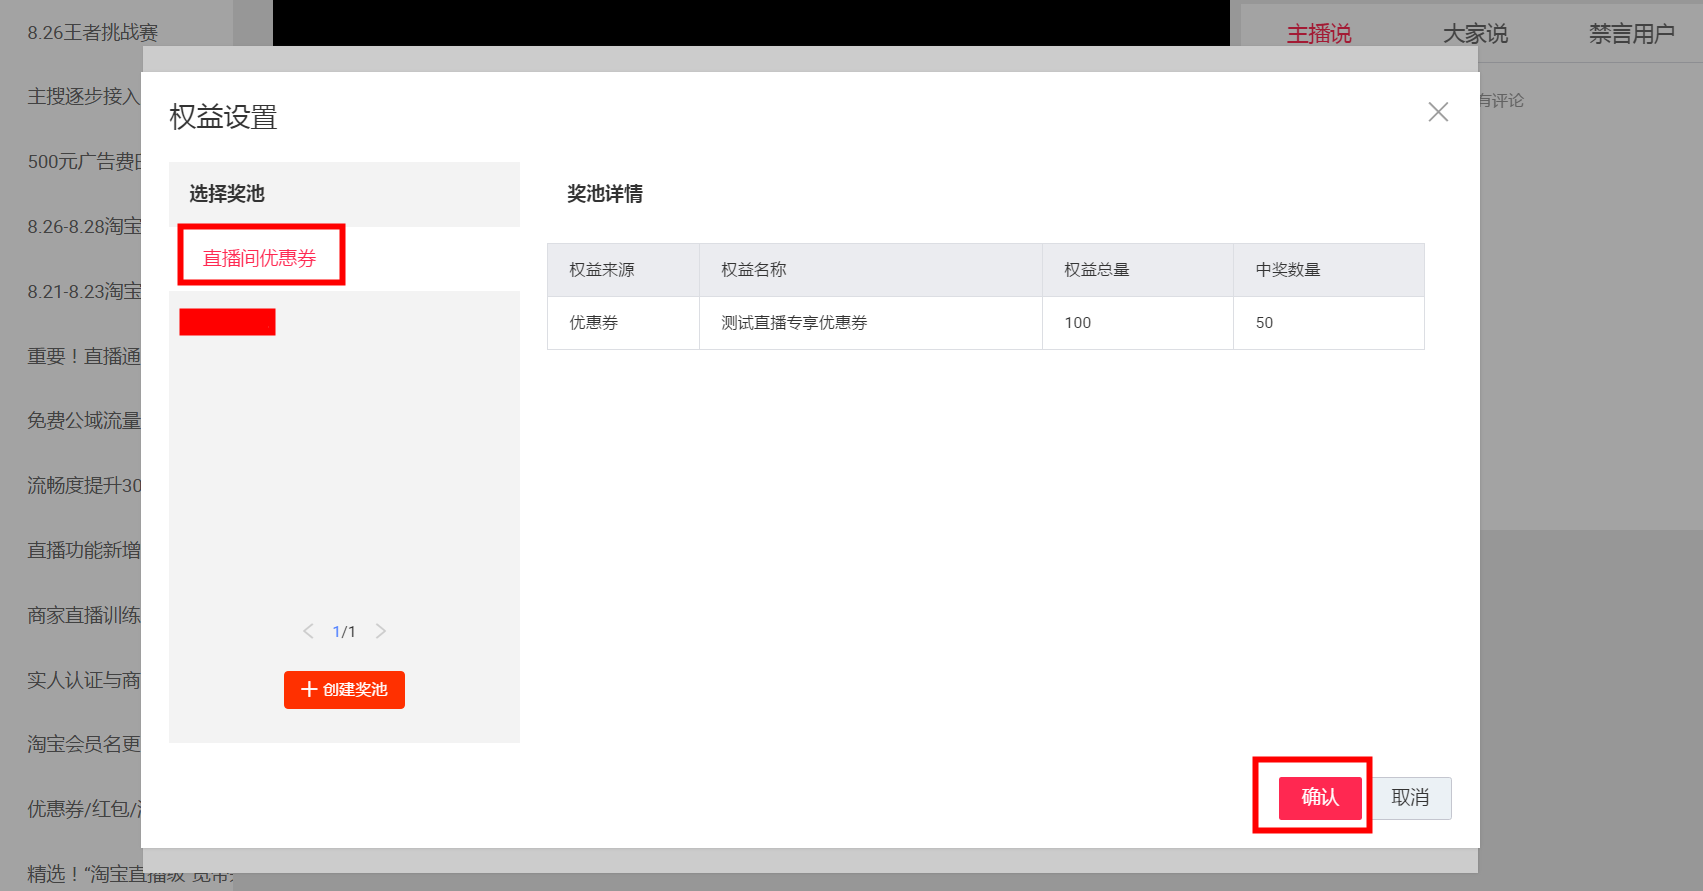This screenshot has width=1703, height=891.
Task: Confirm with the 确认 button
Action: click(1320, 798)
